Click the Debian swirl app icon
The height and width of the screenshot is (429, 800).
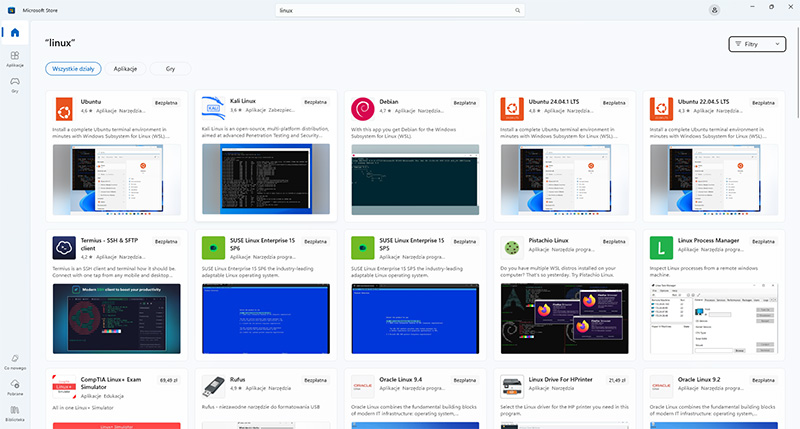click(x=363, y=109)
